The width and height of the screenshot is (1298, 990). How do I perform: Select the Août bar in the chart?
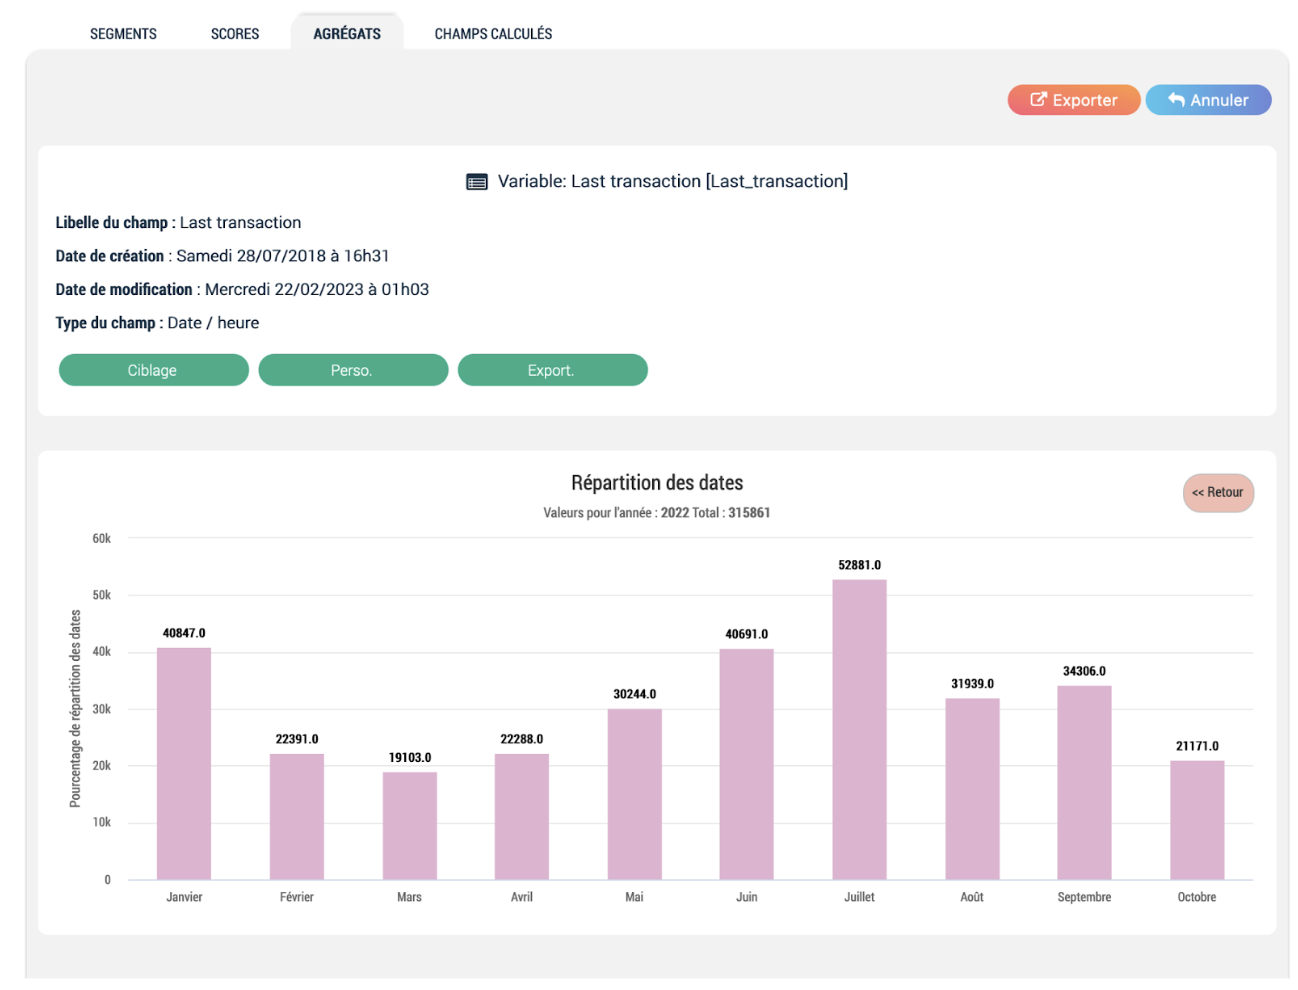point(973,789)
